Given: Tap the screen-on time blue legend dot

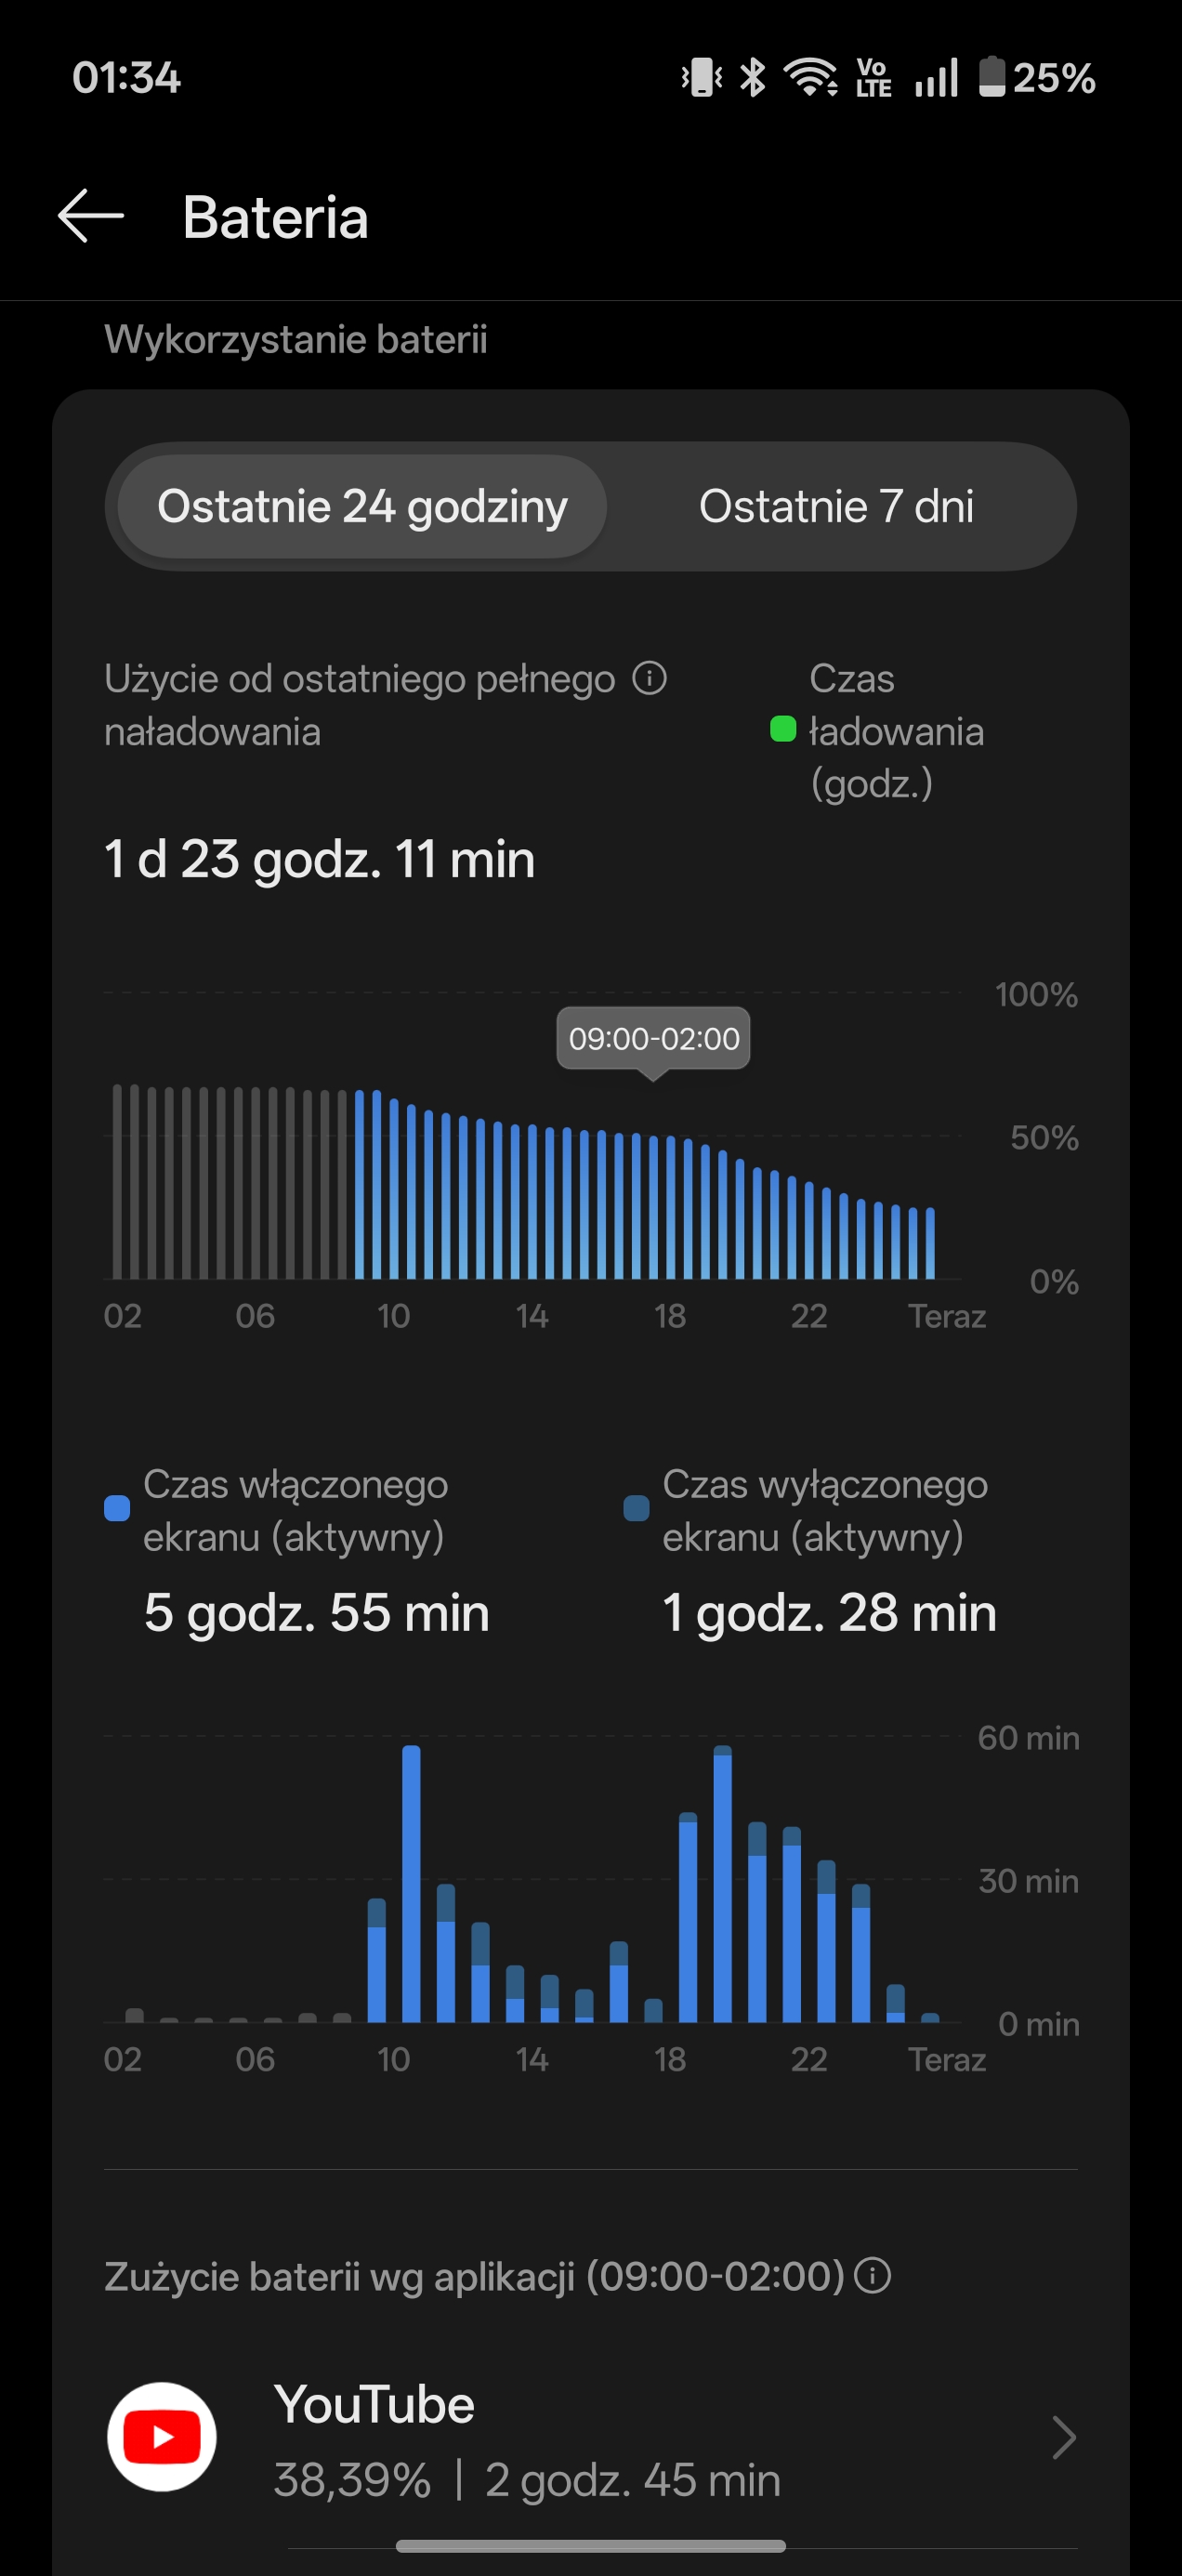Looking at the screenshot, I should tap(117, 1508).
